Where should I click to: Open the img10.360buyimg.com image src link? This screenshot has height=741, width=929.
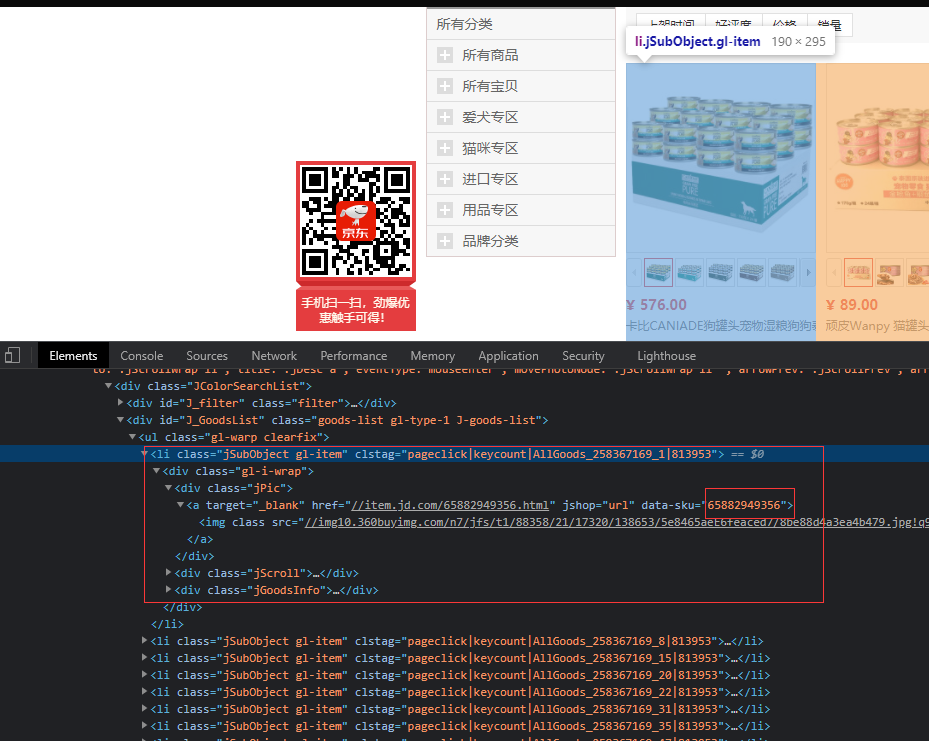[x=617, y=522]
